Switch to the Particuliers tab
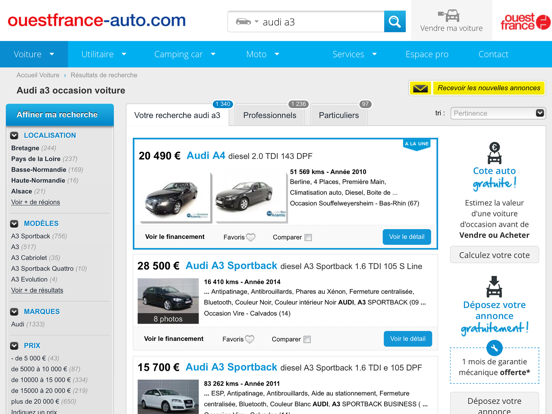This screenshot has width=552, height=414. point(339,115)
